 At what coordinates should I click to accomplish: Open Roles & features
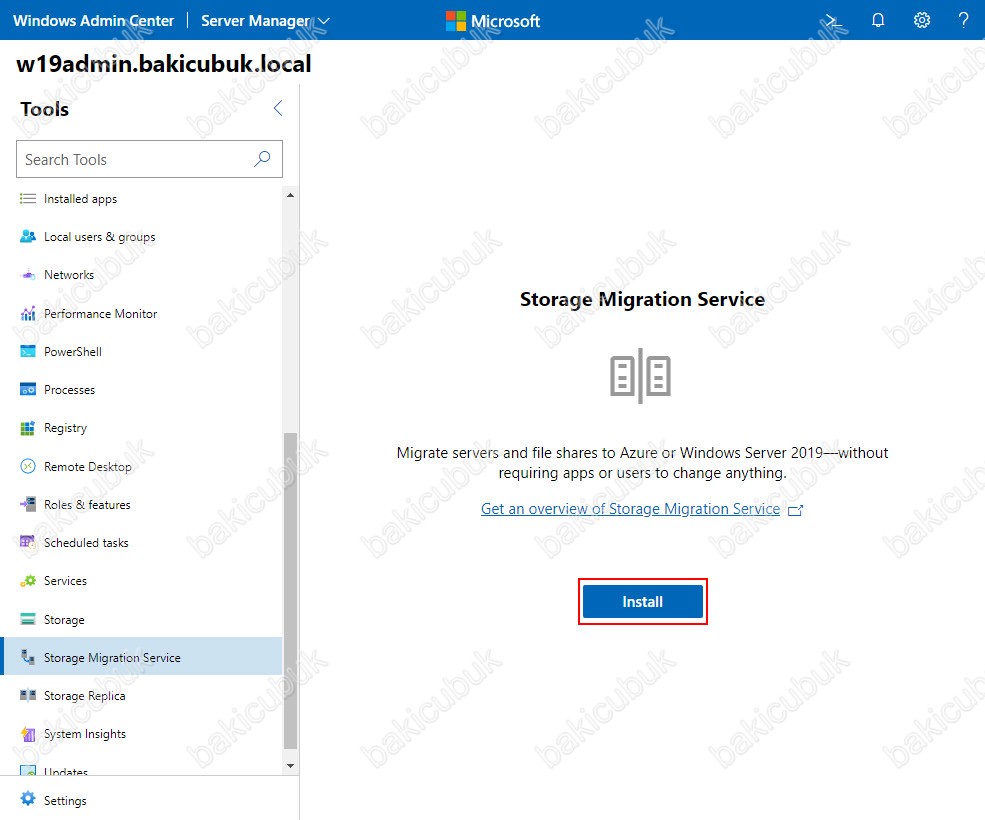87,504
